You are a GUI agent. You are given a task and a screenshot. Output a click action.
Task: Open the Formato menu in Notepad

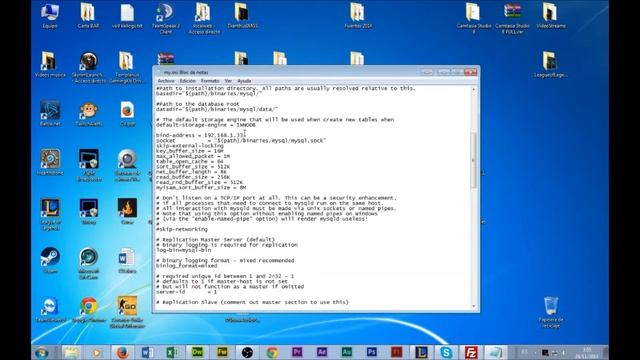click(x=210, y=81)
